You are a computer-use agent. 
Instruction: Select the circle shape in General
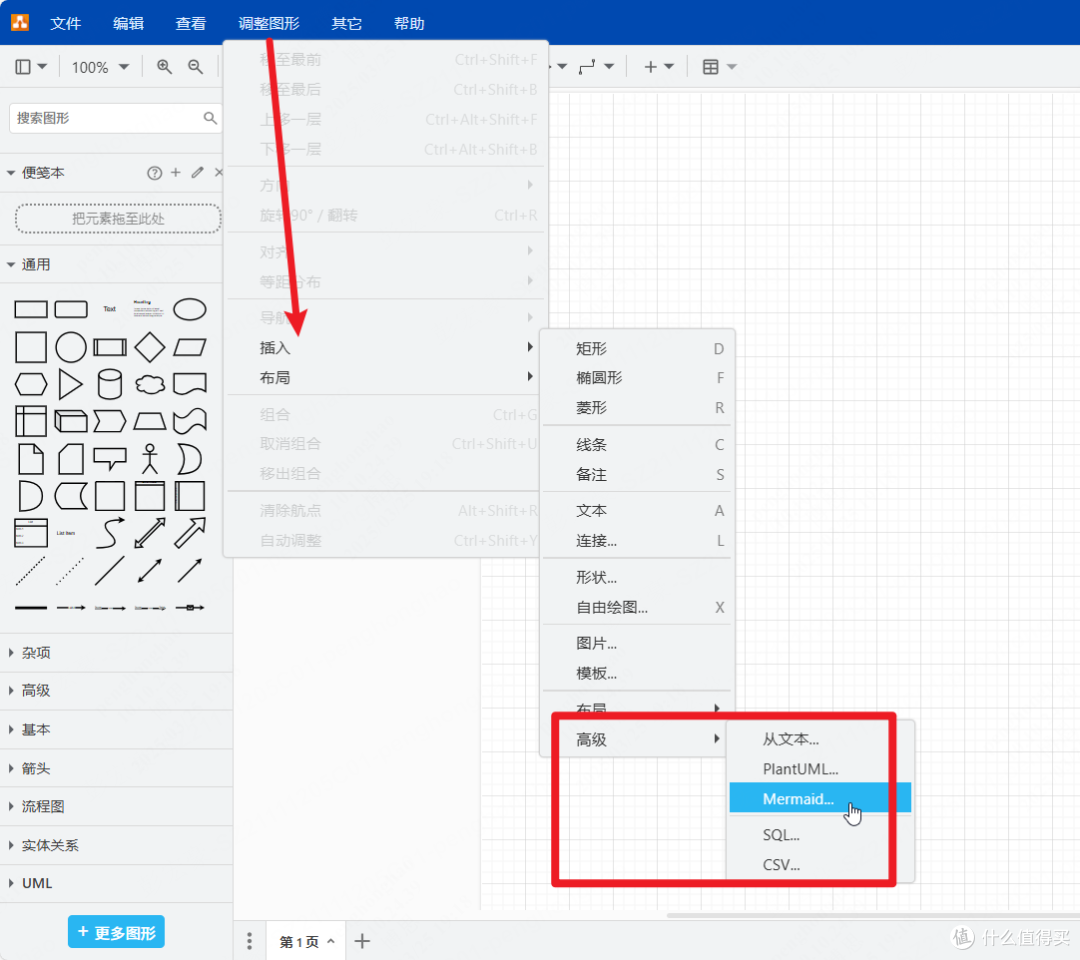[70, 347]
